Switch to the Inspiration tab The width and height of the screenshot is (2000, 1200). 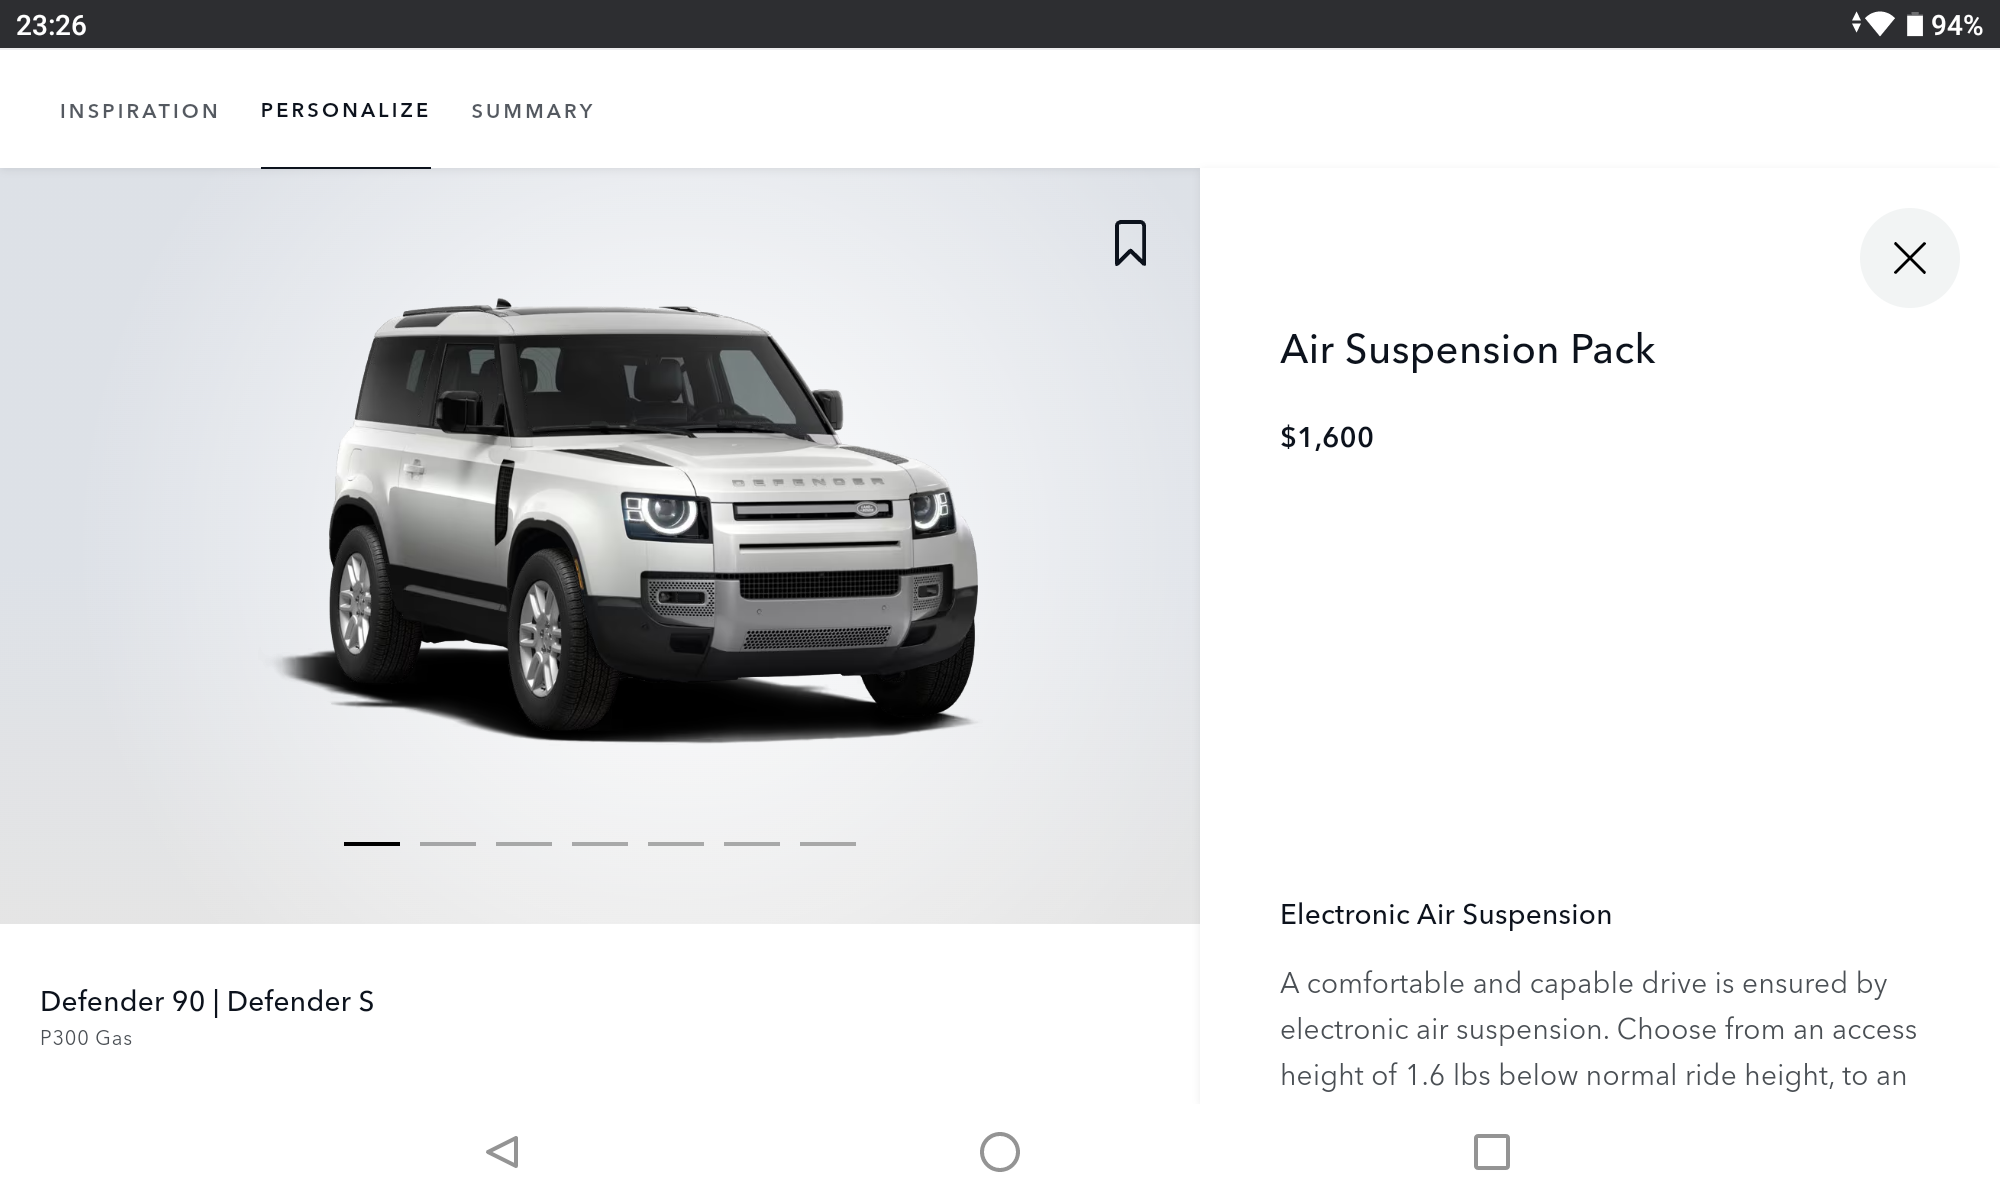[x=139, y=111]
